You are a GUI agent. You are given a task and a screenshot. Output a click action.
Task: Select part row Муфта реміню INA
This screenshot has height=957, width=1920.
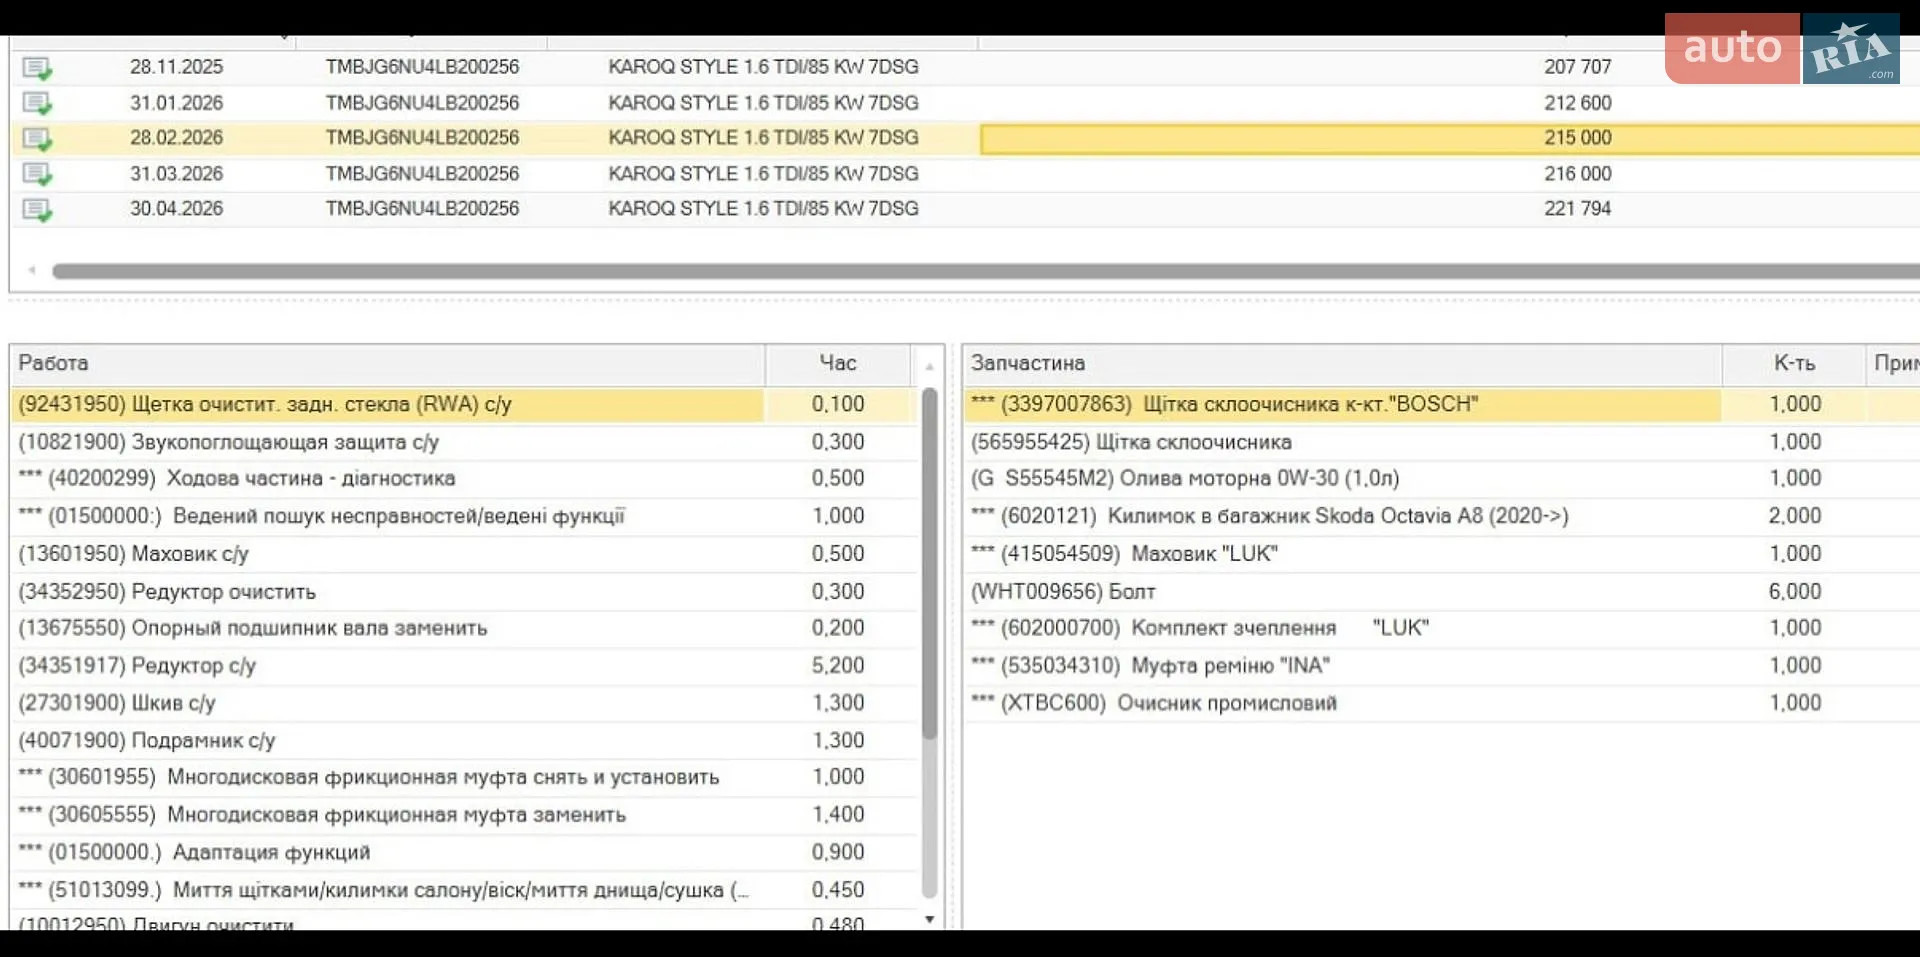point(1442,666)
